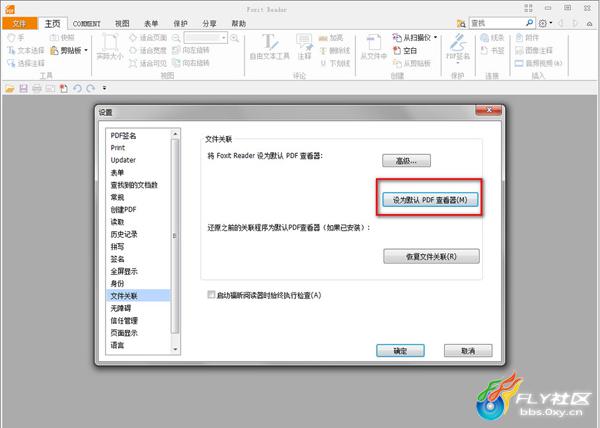This screenshot has width=600, height=428.
Task: Switch to the 表单 form tab
Action: click(151, 23)
